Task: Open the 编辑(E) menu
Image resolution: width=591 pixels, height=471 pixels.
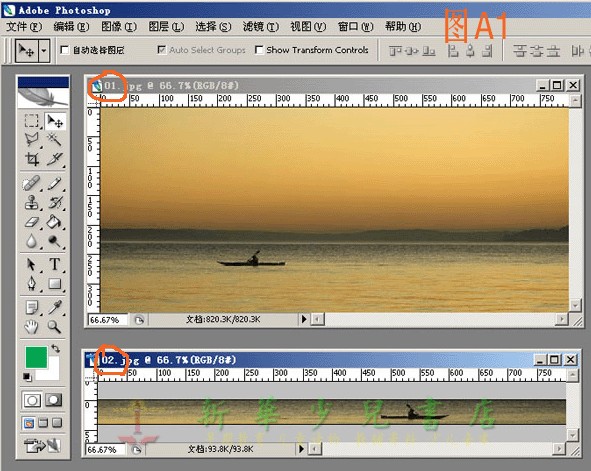Action: point(71,27)
